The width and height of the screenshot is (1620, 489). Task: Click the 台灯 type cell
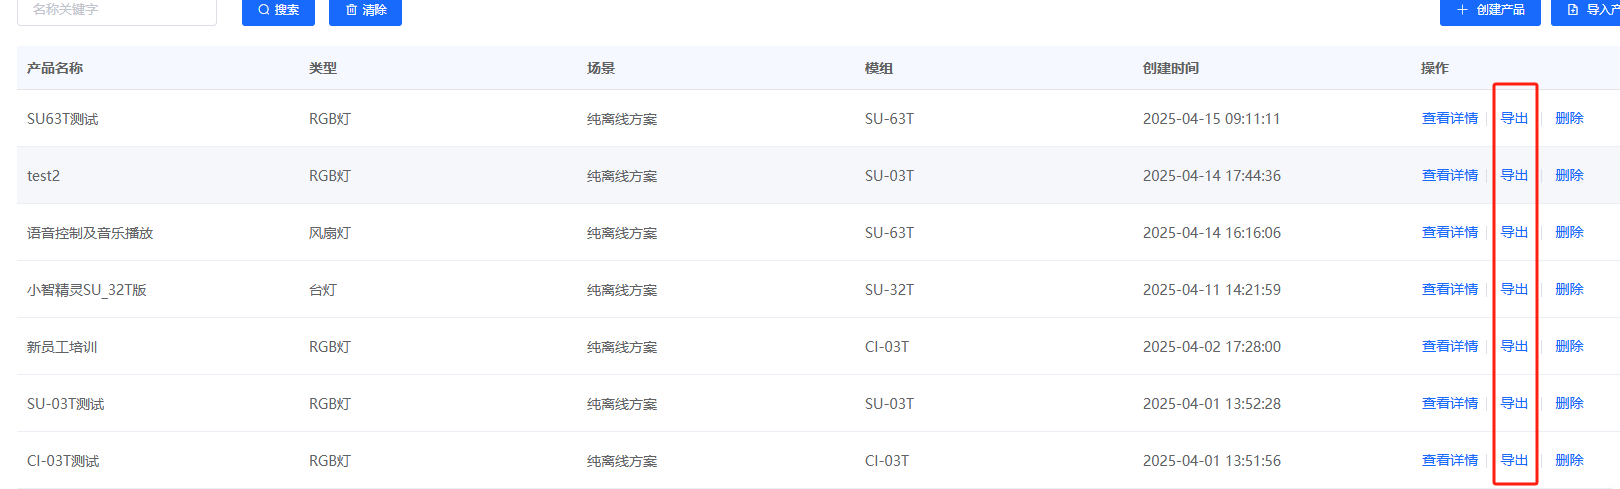pyautogui.click(x=323, y=290)
